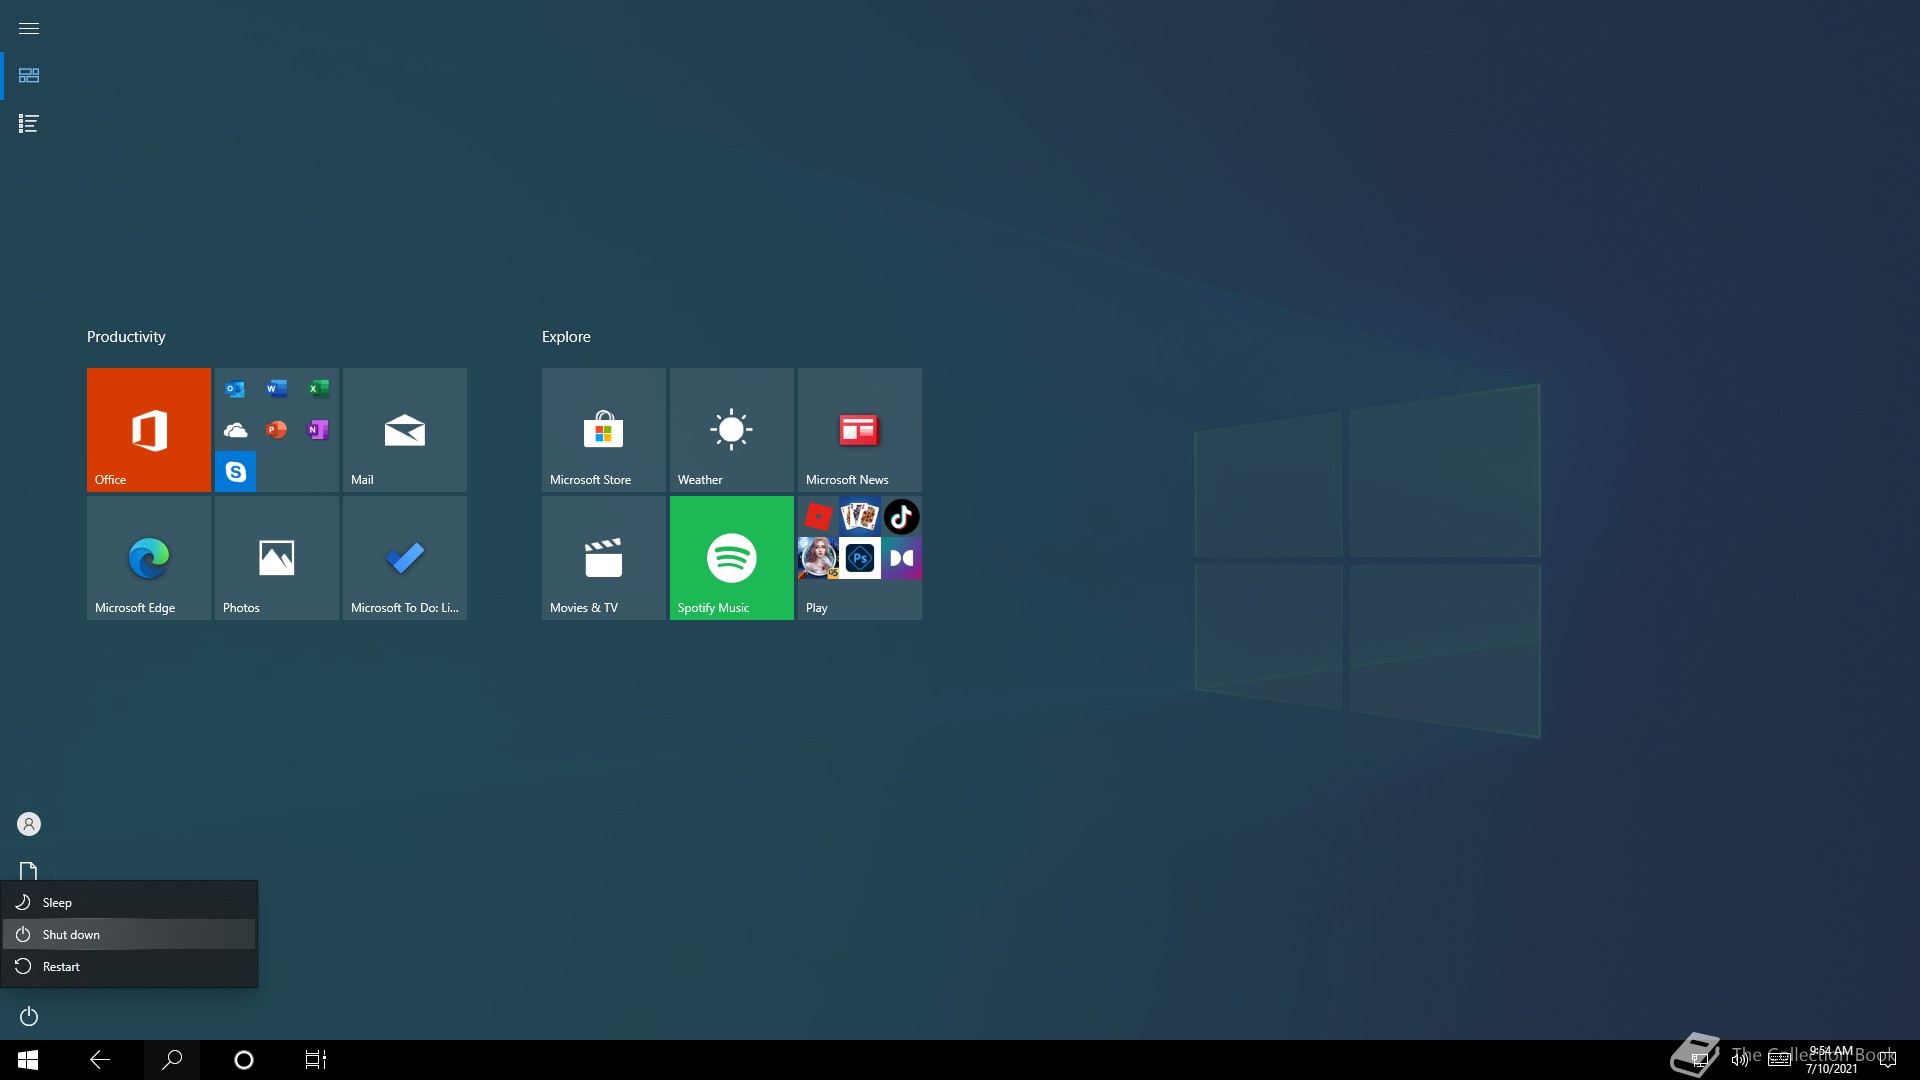The width and height of the screenshot is (1920, 1080).
Task: Open Photoshop Express in the Play folder
Action: [859, 558]
